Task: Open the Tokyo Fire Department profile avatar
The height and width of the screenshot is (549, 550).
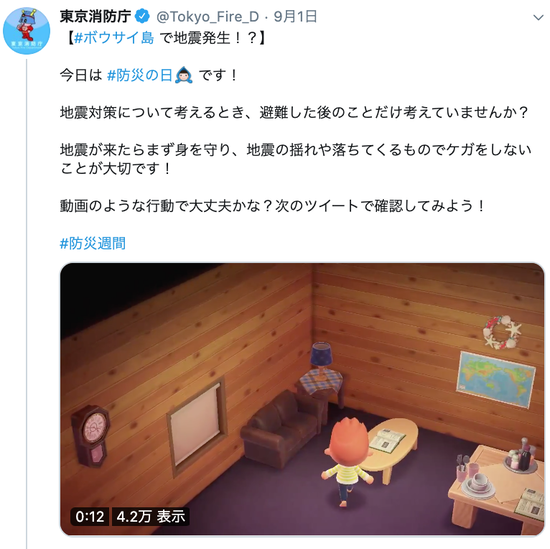Action: [x=26, y=31]
